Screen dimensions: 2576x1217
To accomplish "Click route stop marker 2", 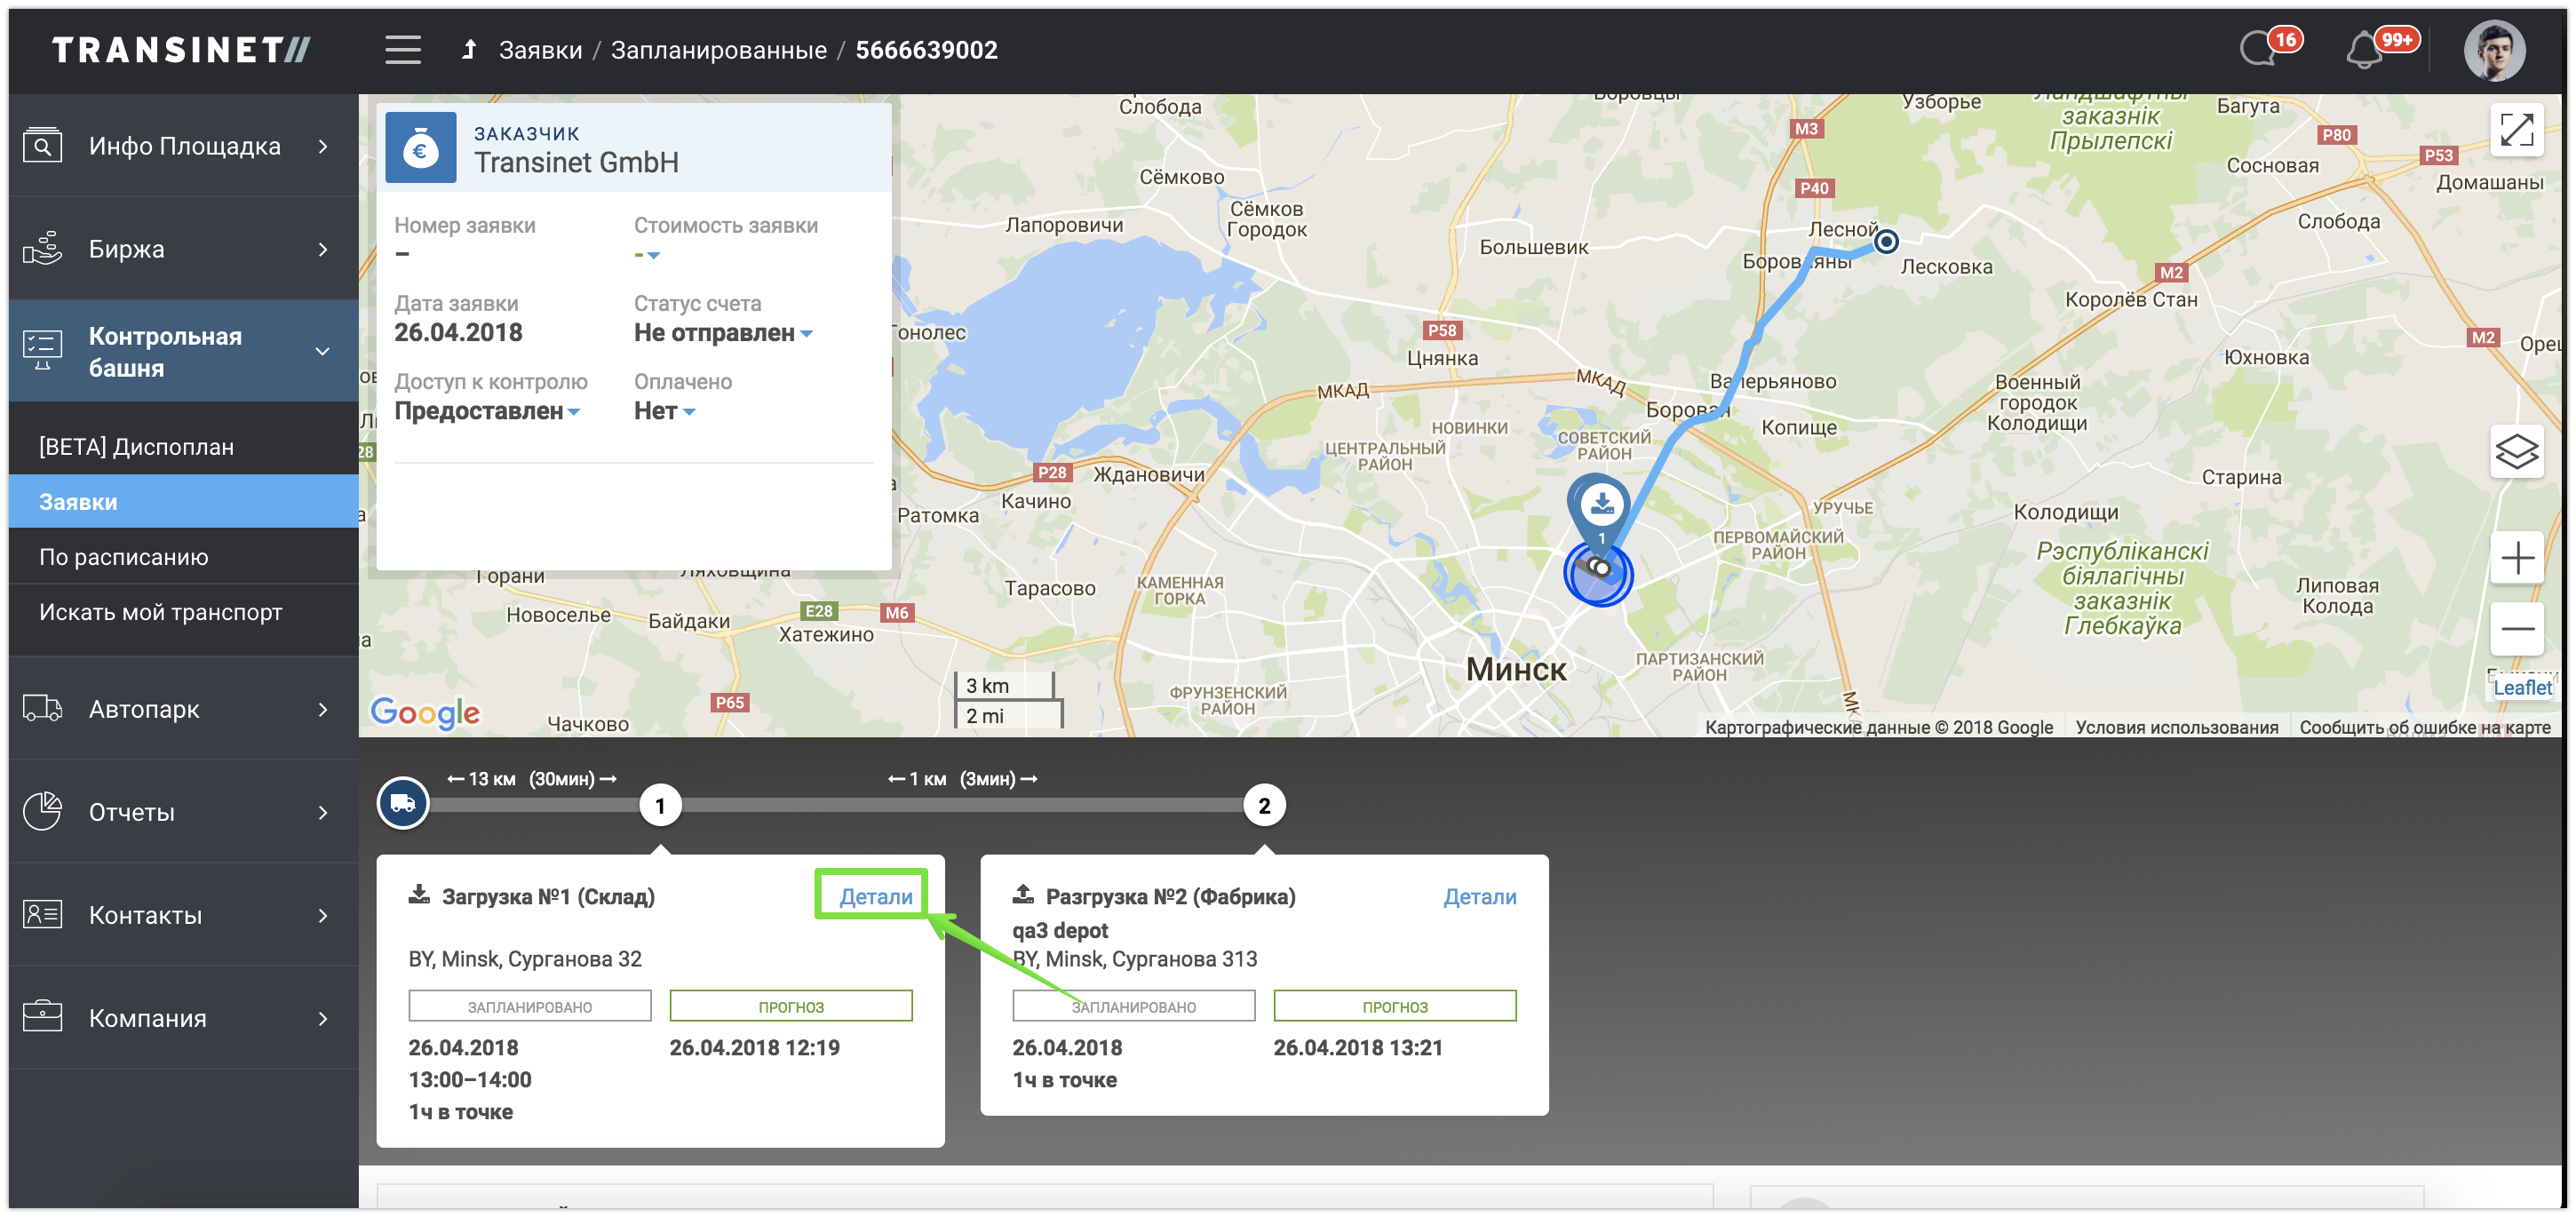I will 1264,805.
